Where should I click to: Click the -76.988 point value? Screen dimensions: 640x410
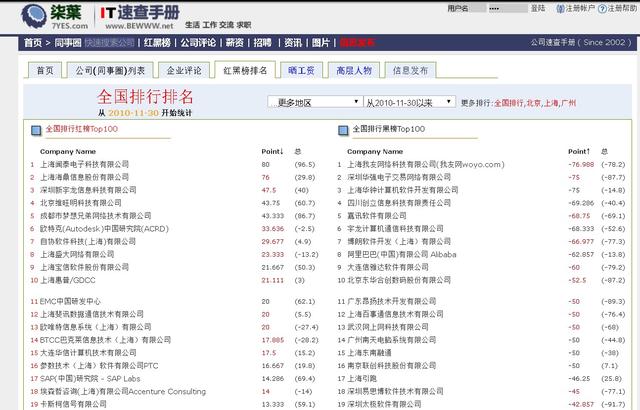pyautogui.click(x=581, y=164)
